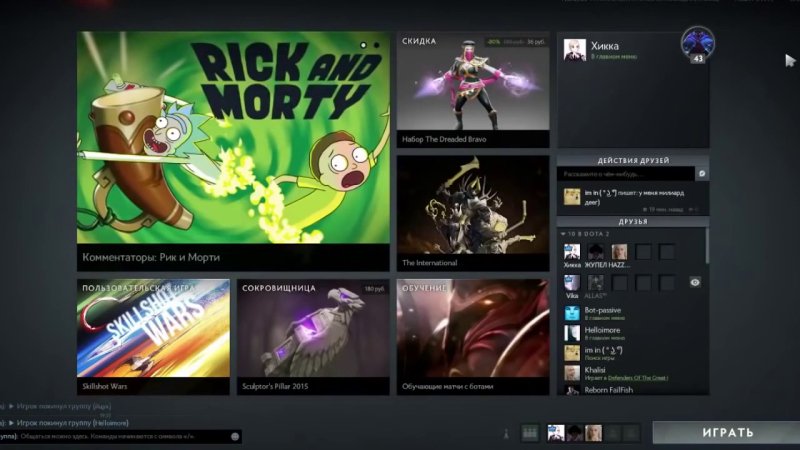Focus the party chat input field

tap(120, 437)
